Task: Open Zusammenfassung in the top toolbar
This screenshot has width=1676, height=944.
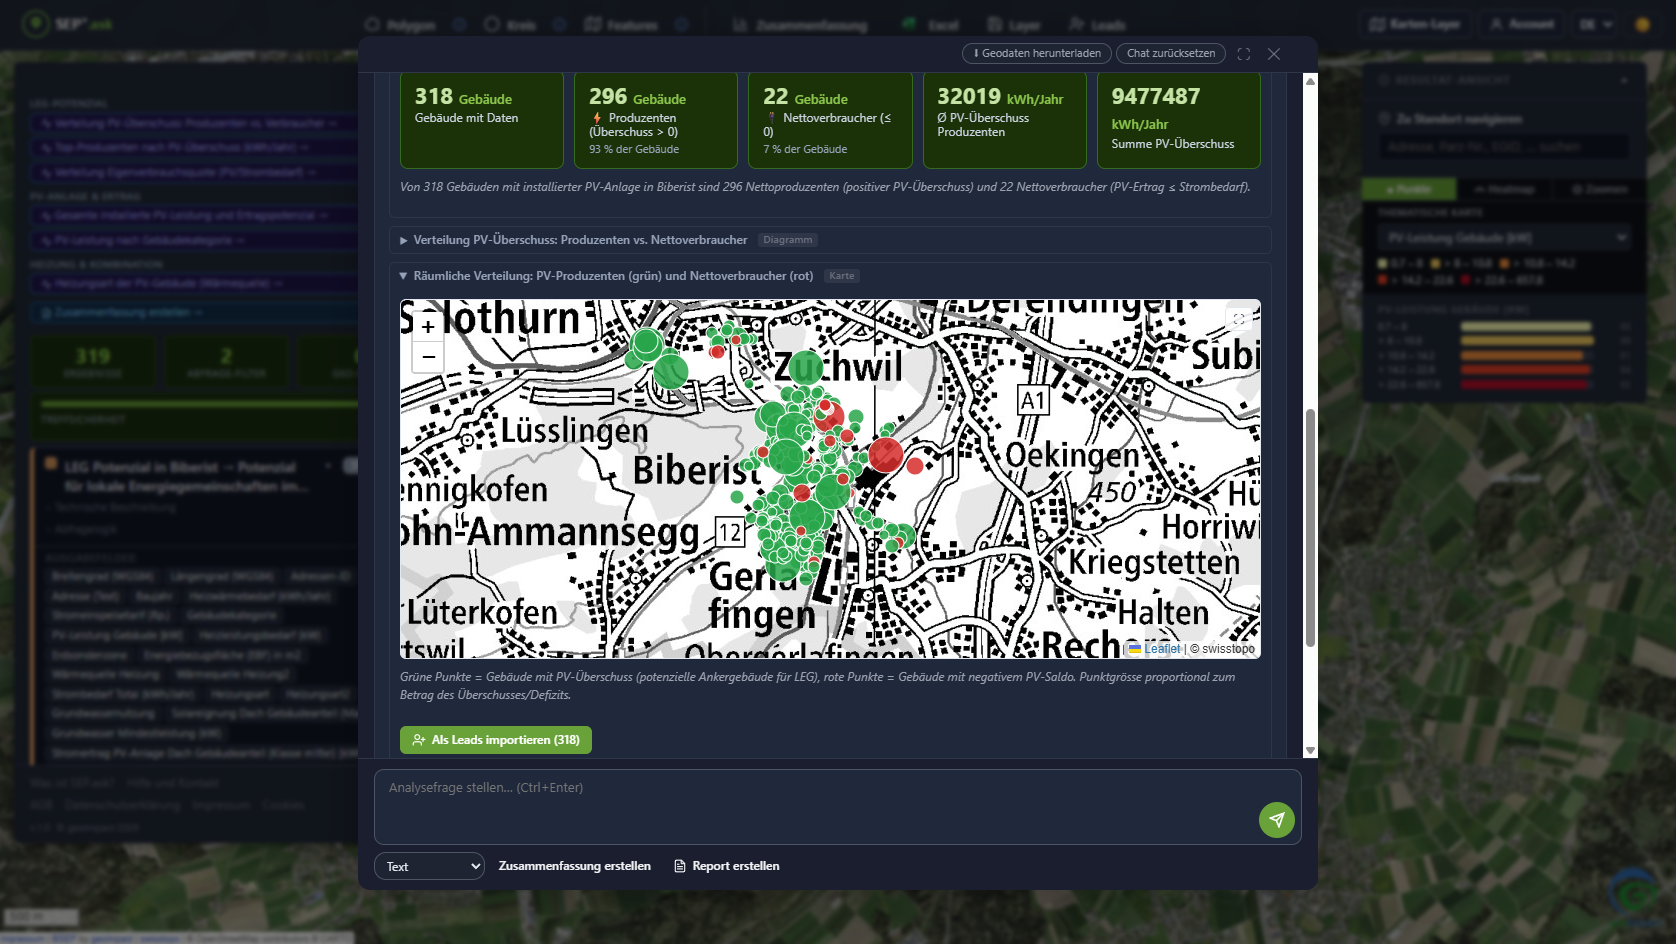Action: (x=800, y=25)
